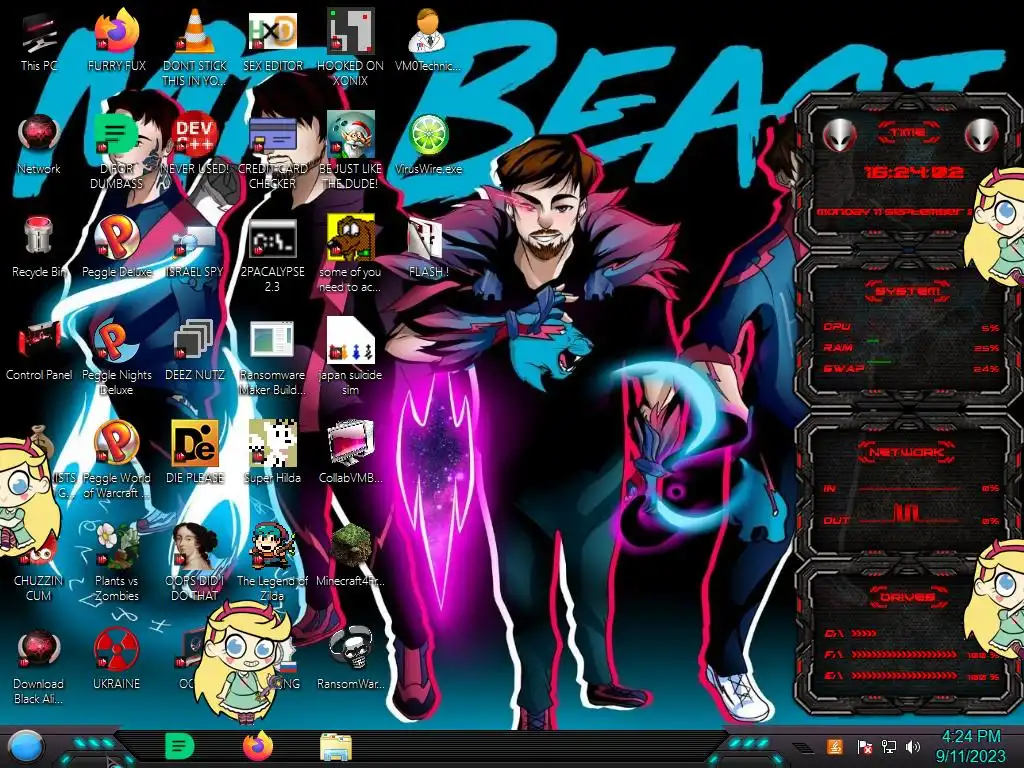Open File Explorer from the taskbar
Viewport: 1024px width, 768px height.
point(336,747)
